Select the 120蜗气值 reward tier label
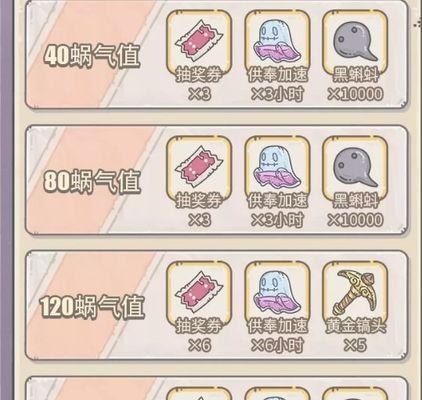The height and width of the screenshot is (400, 422). point(92,307)
